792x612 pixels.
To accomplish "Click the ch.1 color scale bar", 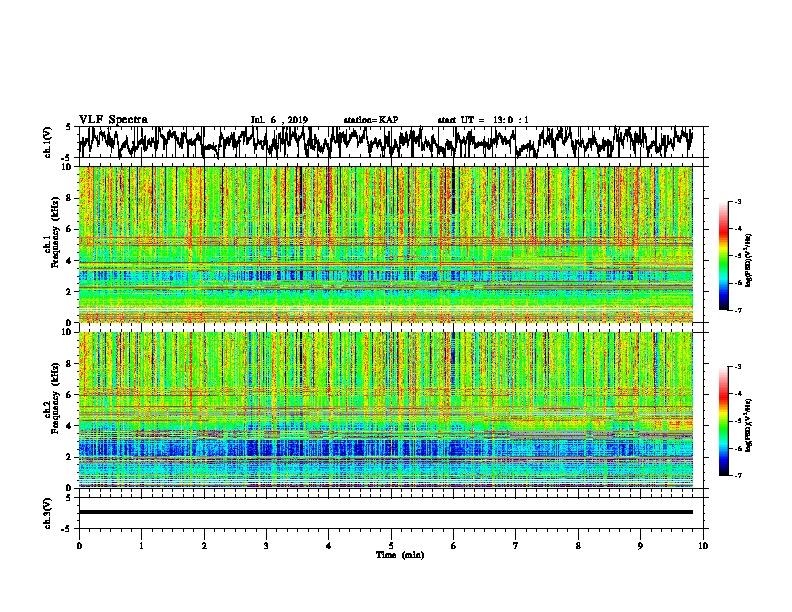I will click(x=723, y=256).
